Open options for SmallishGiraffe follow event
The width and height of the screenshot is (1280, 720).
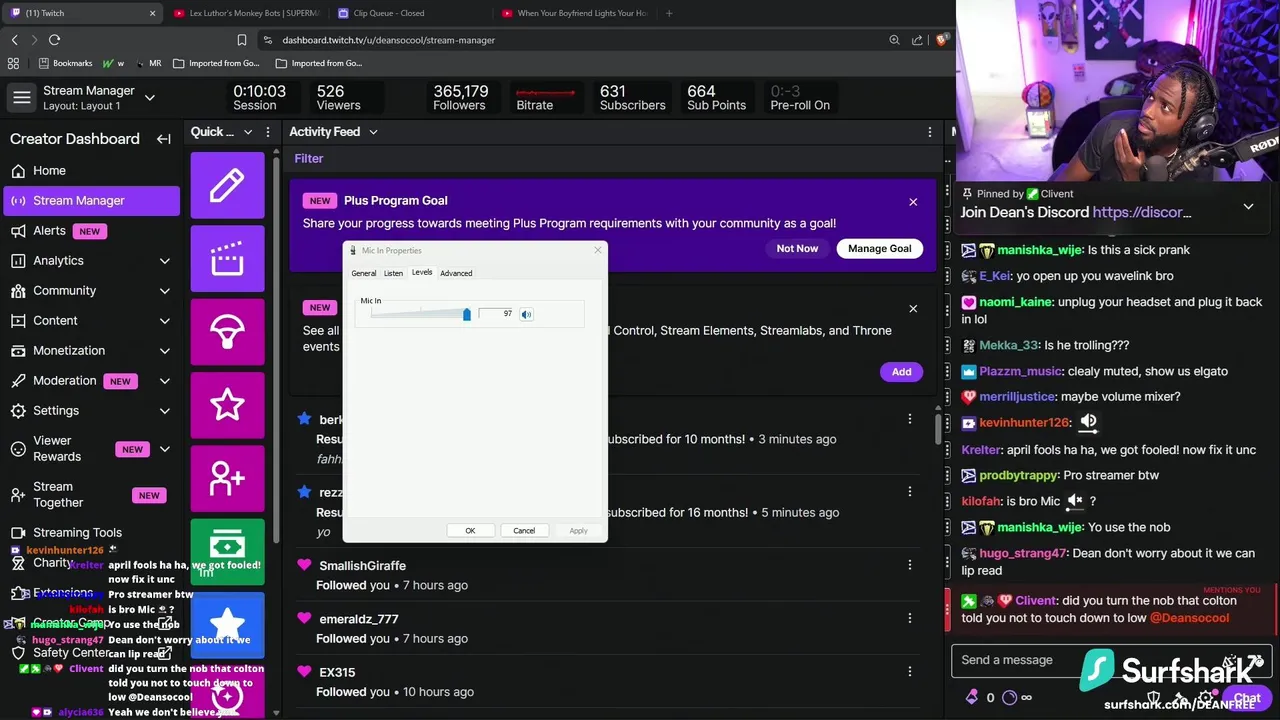click(x=910, y=565)
